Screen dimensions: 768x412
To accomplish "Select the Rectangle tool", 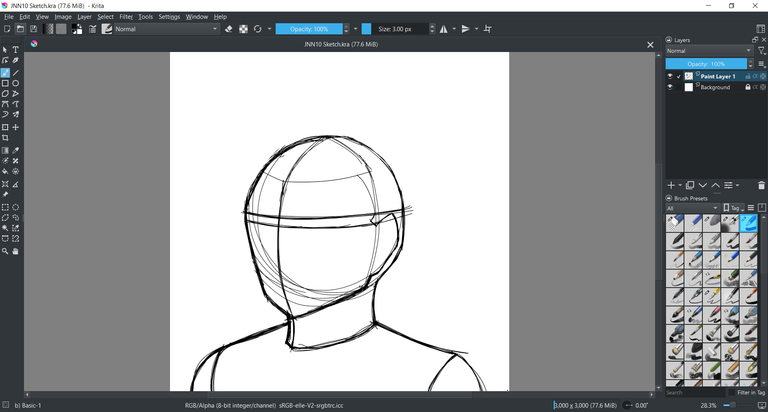I will click(5, 83).
